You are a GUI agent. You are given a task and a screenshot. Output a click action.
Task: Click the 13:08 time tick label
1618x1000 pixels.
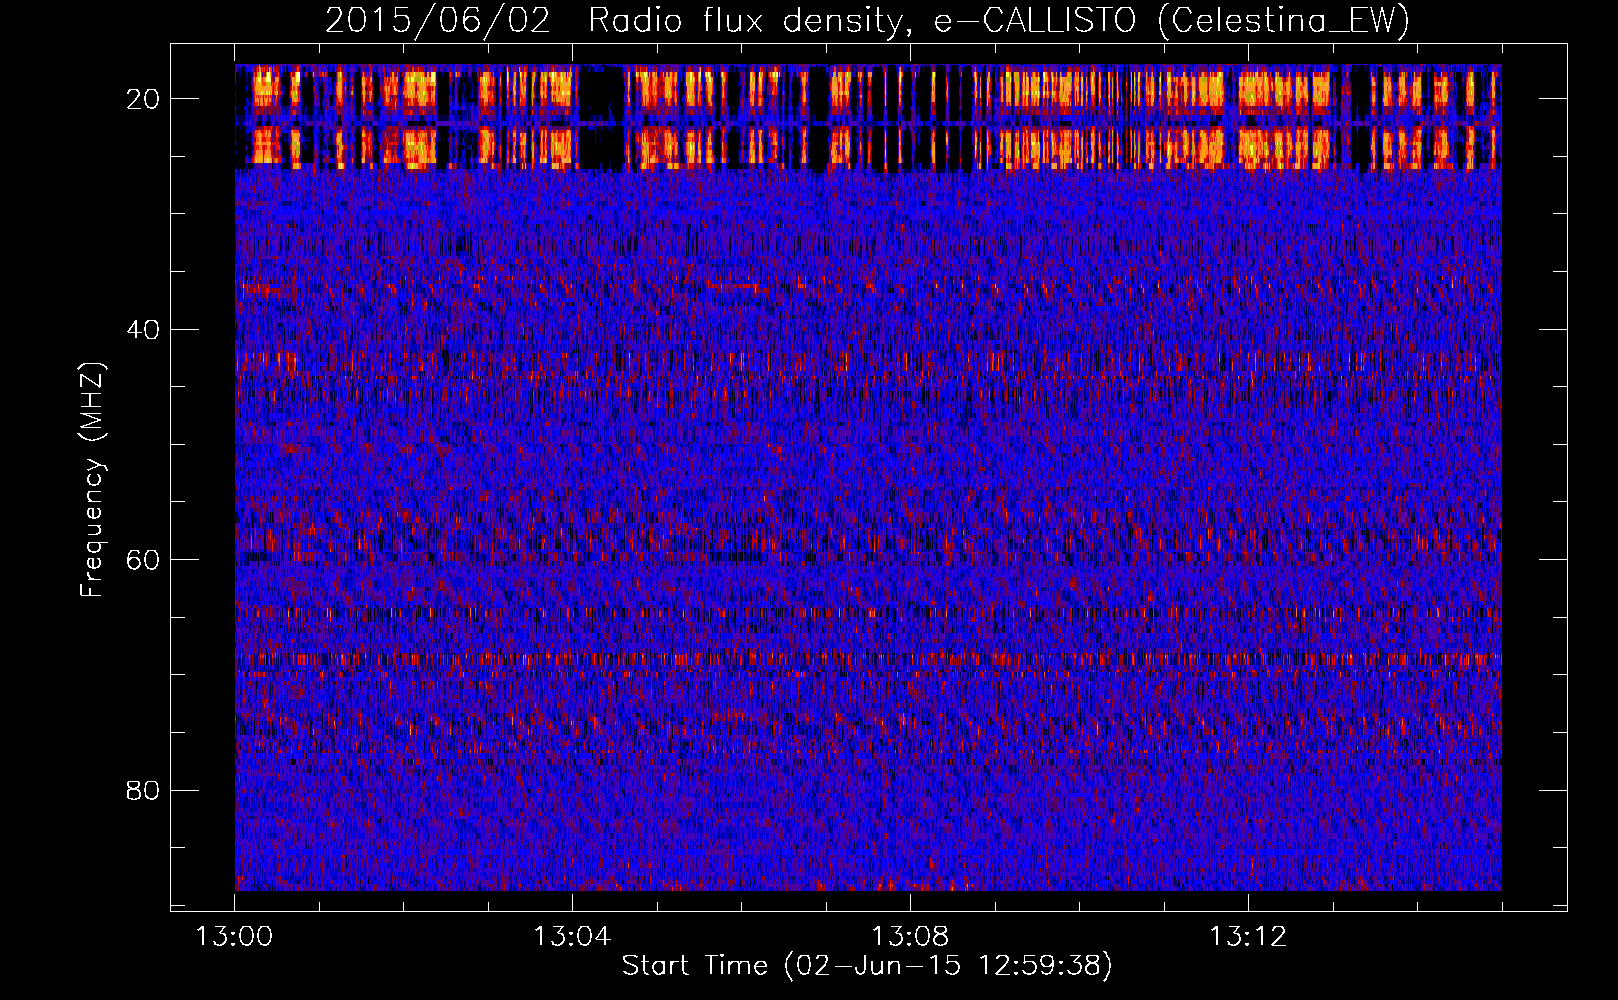point(910,937)
